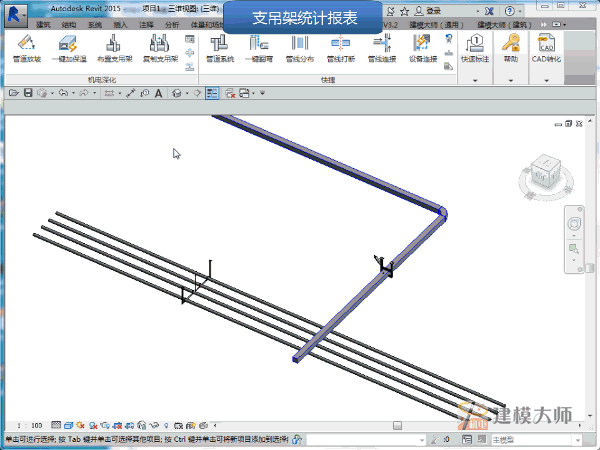The width and height of the screenshot is (600, 450).
Task: Open the 主模型 design options dropdown
Action: (x=536, y=440)
